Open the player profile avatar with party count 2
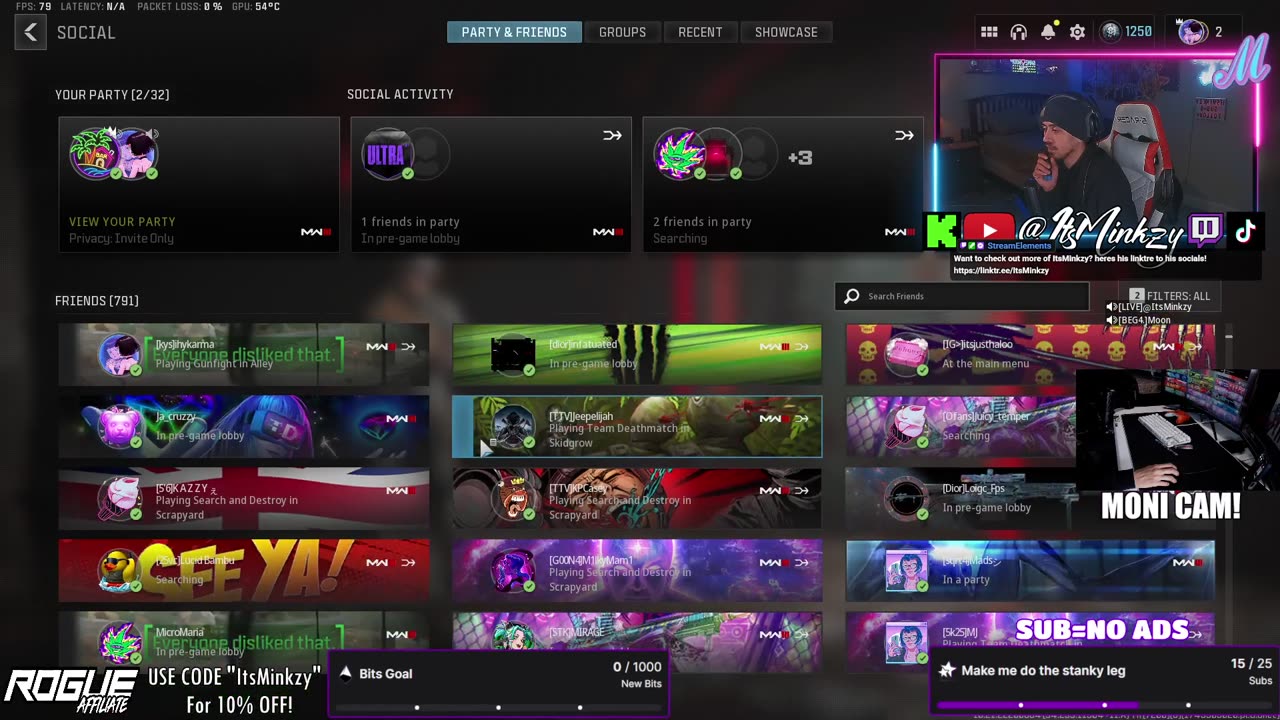 (x=1192, y=32)
